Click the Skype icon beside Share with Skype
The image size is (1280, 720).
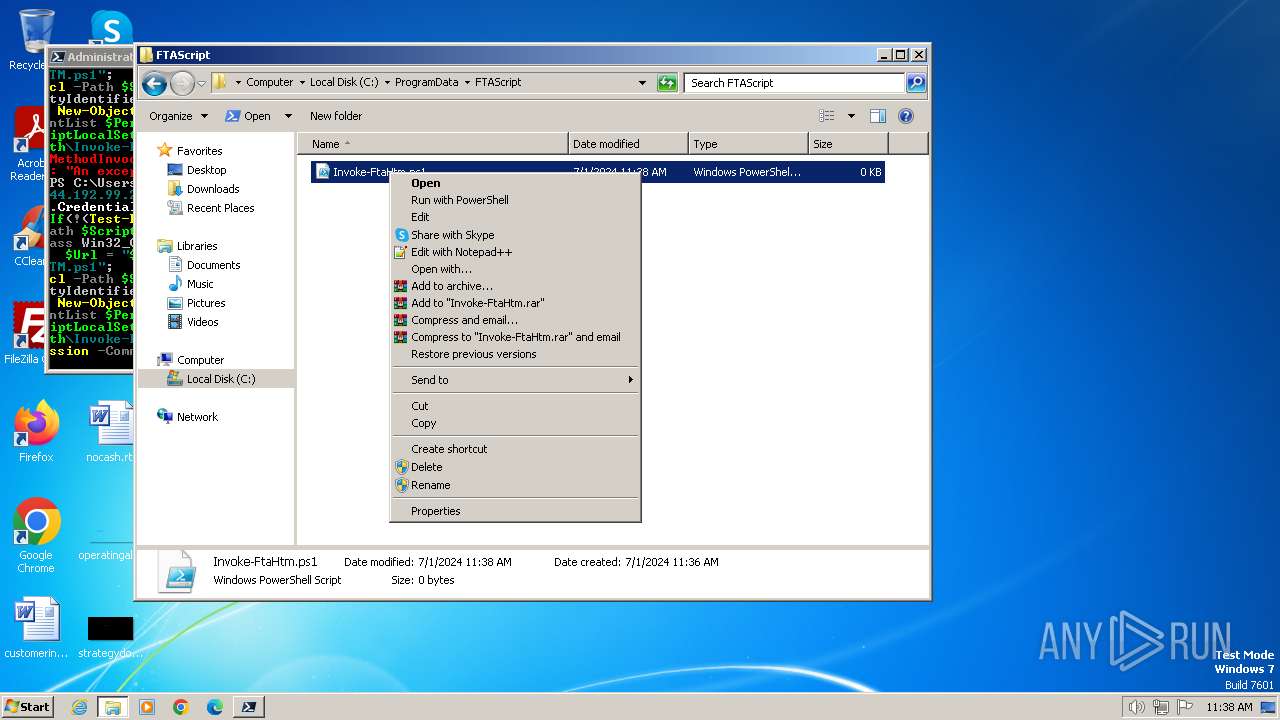pyautogui.click(x=401, y=235)
